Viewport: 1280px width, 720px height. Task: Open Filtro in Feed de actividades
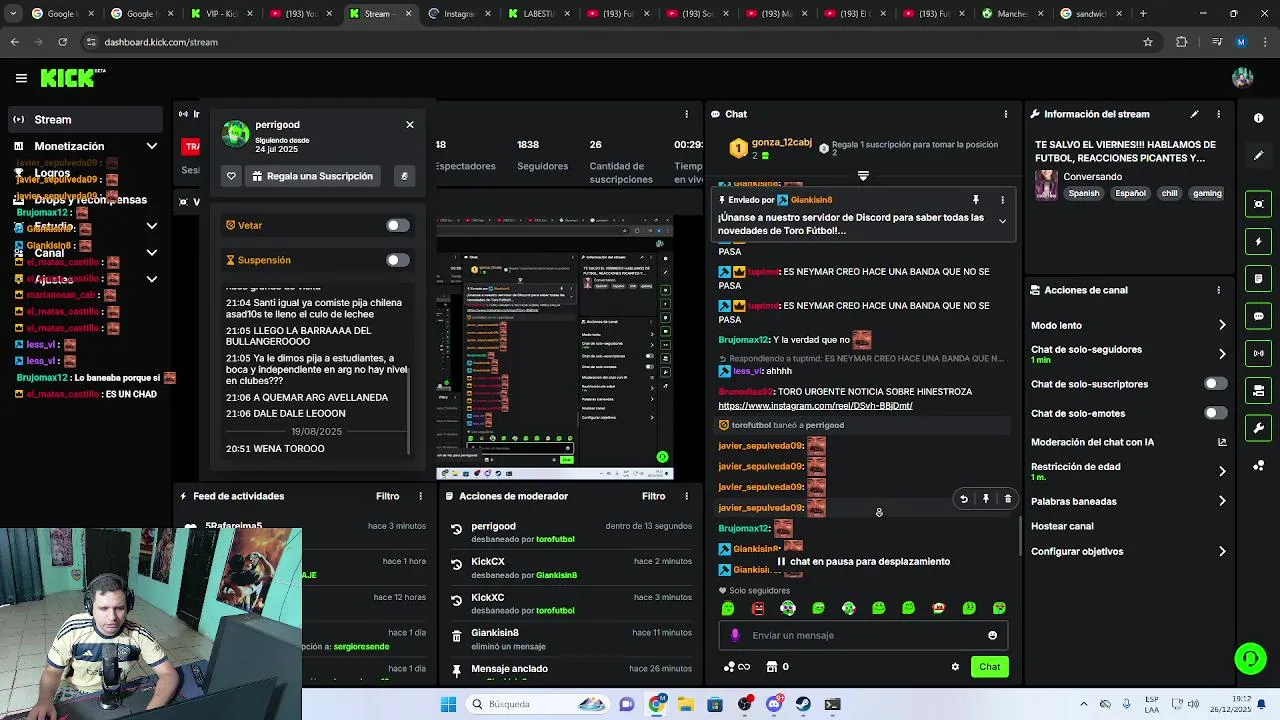point(387,496)
